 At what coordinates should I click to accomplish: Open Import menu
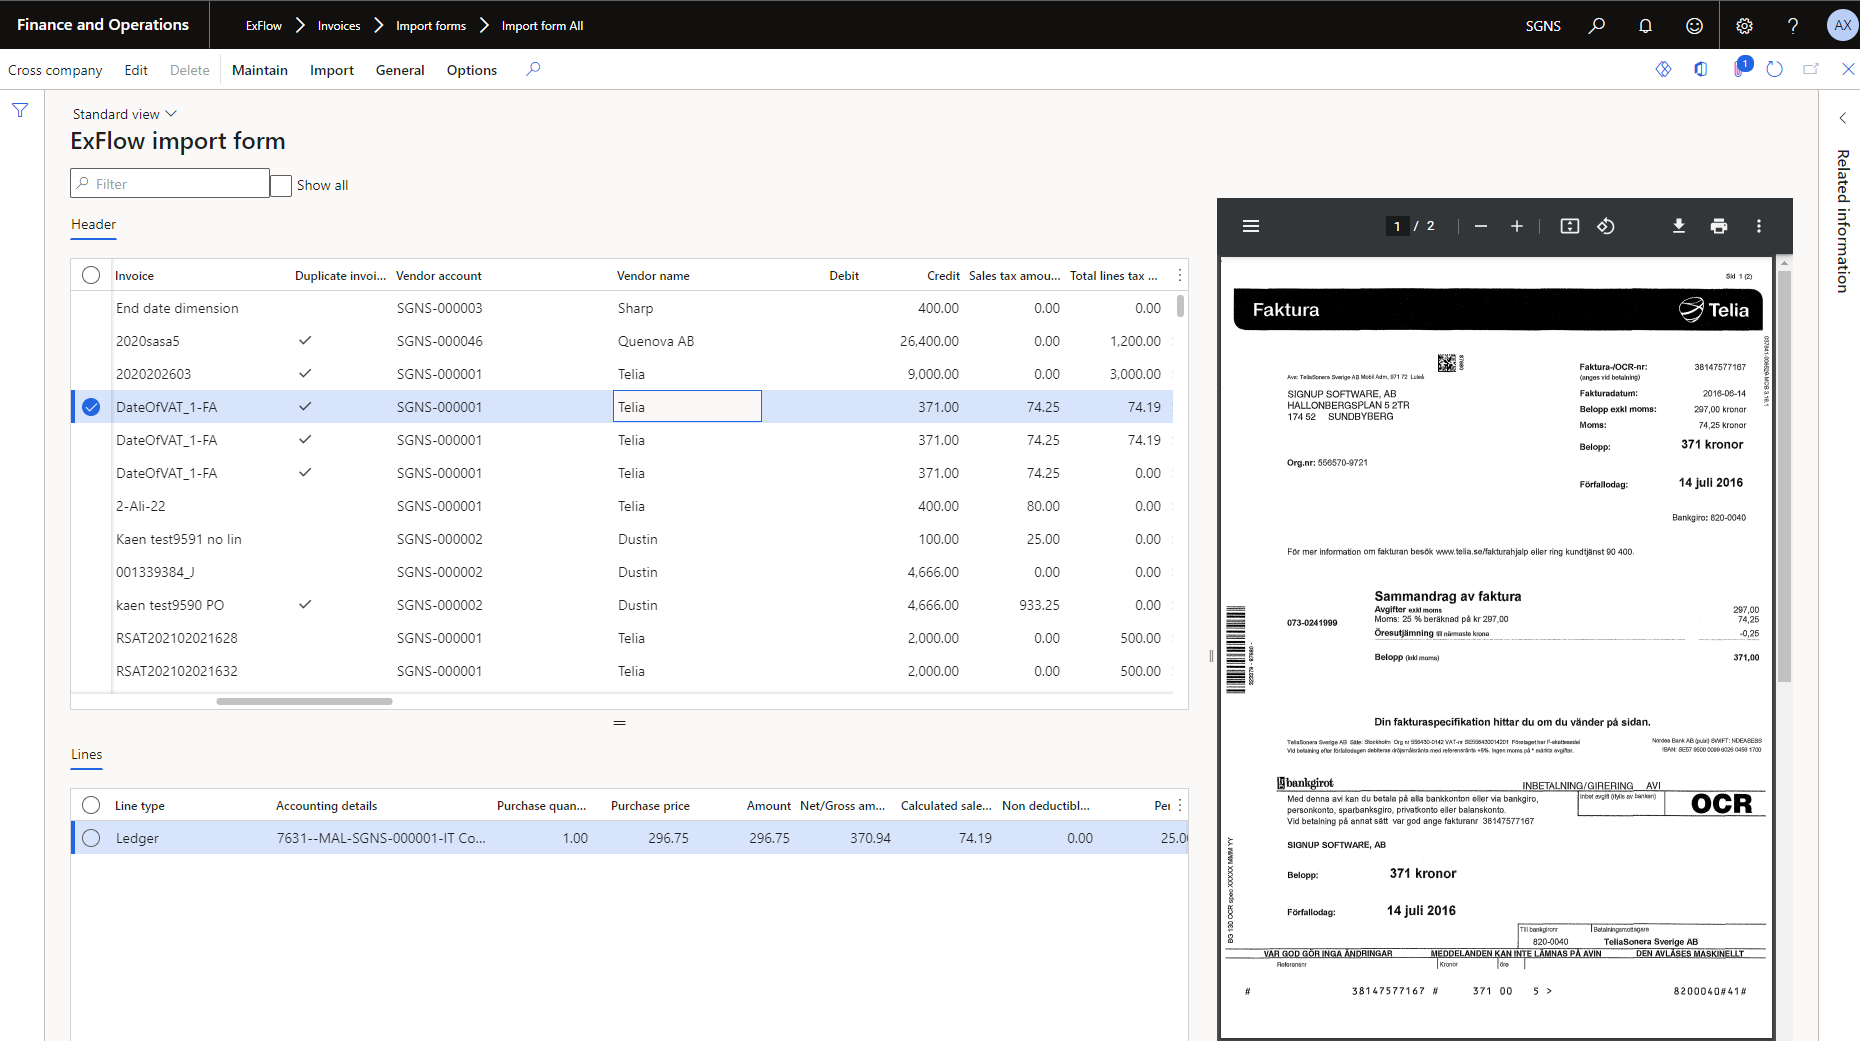pos(332,70)
